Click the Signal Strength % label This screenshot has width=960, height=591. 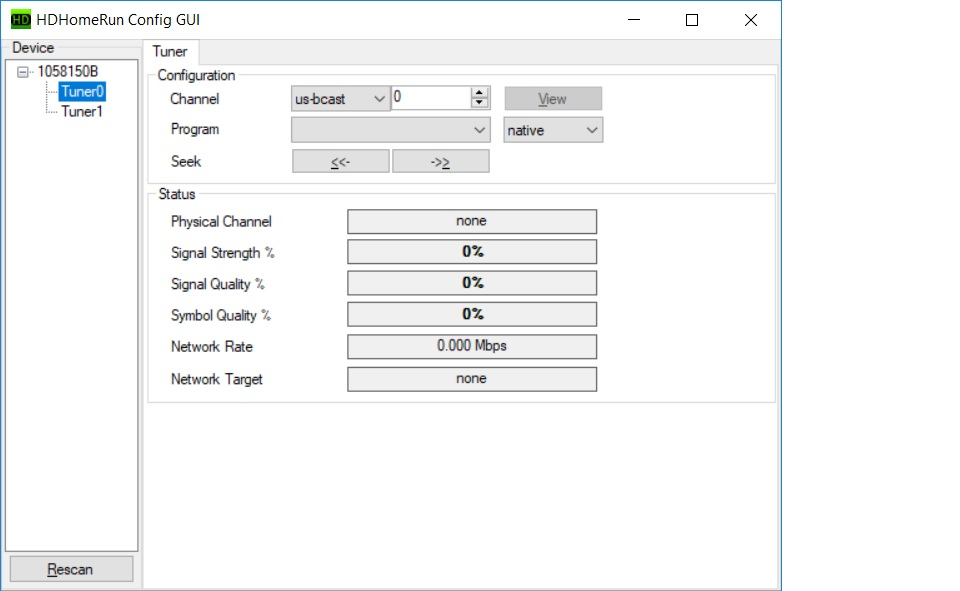pos(223,253)
